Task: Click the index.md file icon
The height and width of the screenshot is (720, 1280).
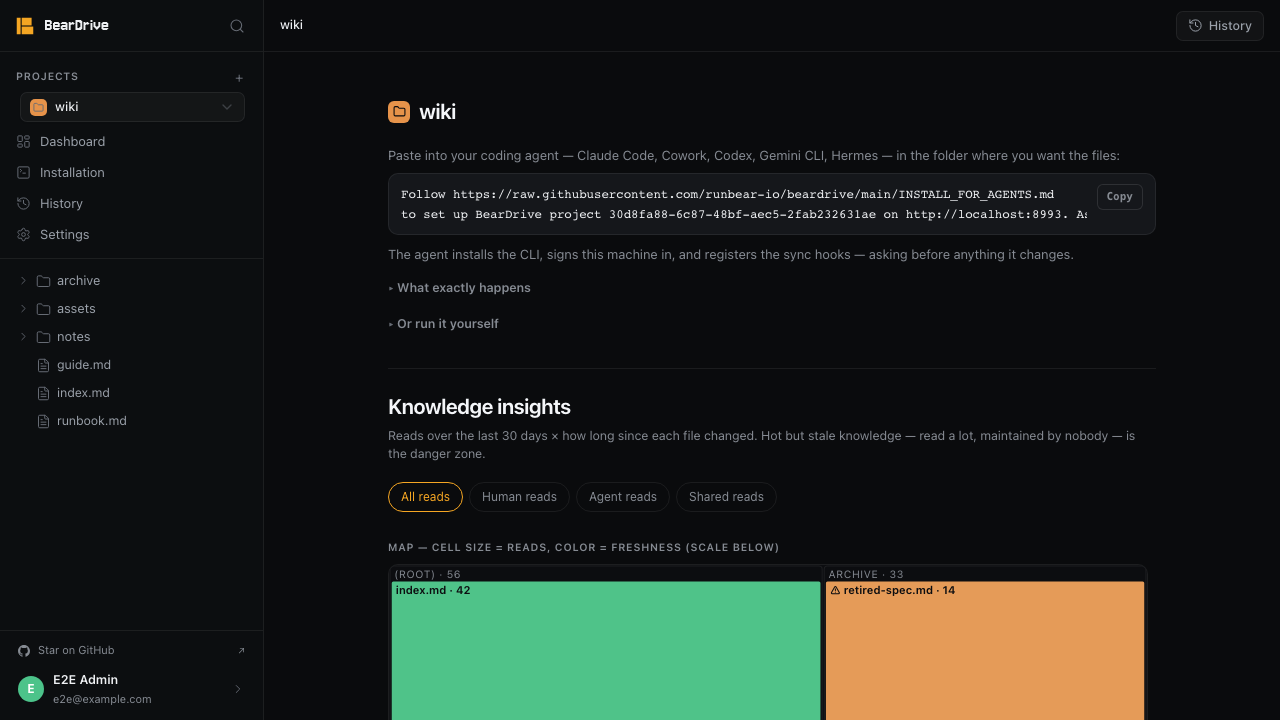Action: click(43, 393)
